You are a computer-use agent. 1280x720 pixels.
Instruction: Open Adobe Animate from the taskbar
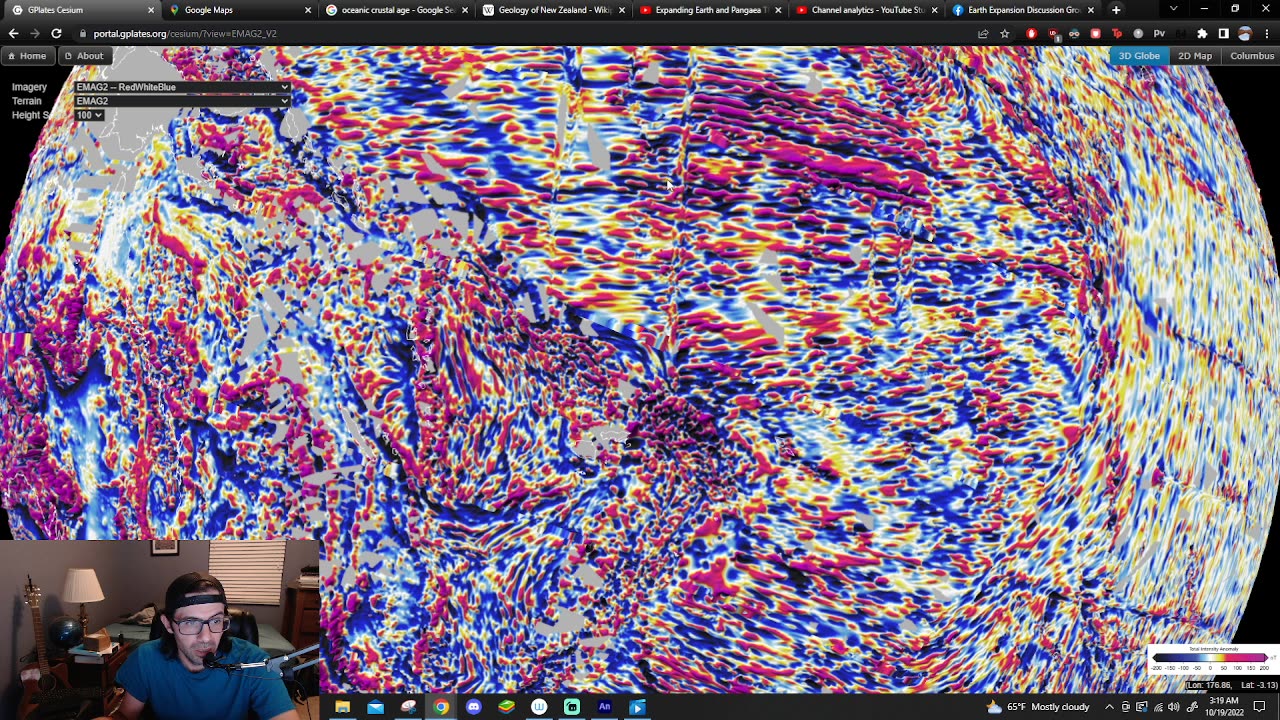(x=605, y=707)
